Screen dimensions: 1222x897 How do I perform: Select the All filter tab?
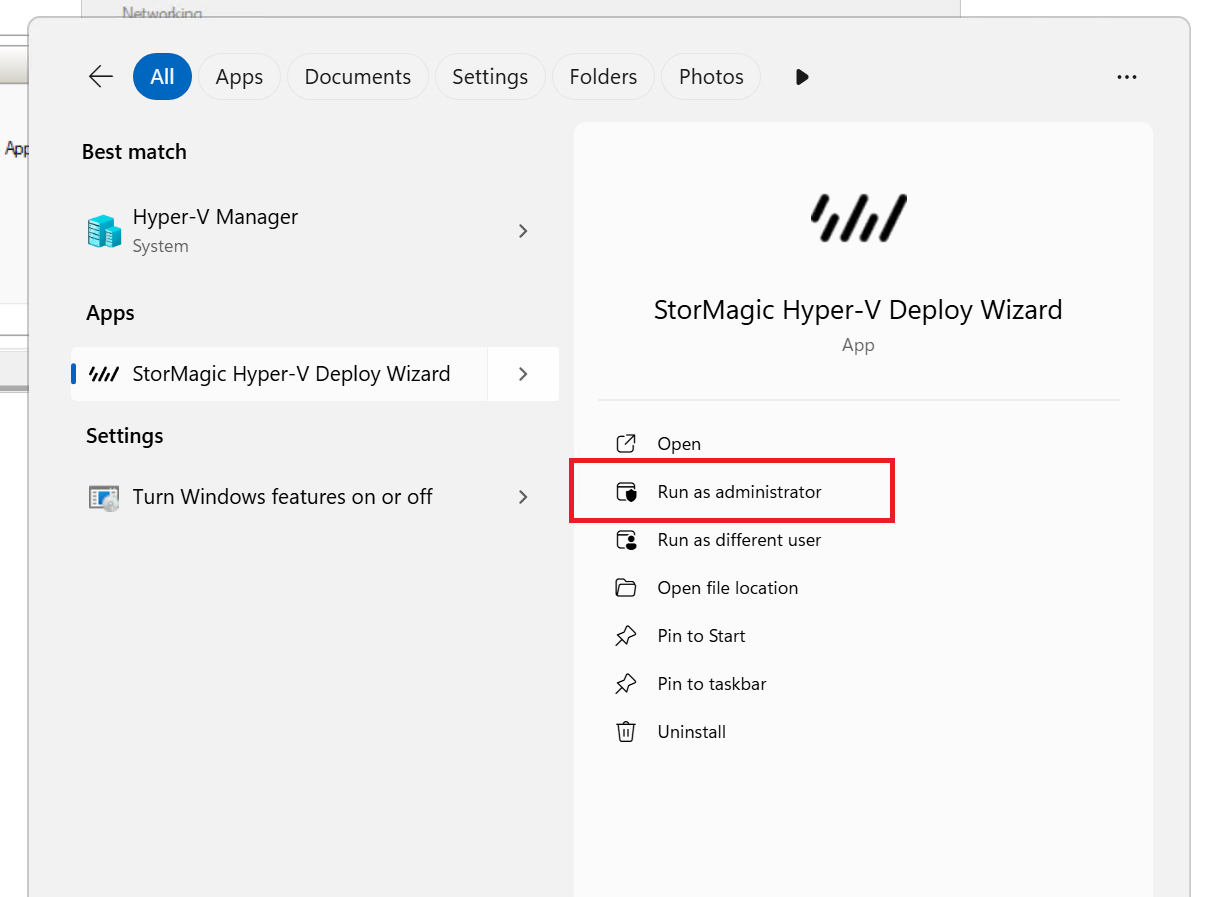coord(162,77)
